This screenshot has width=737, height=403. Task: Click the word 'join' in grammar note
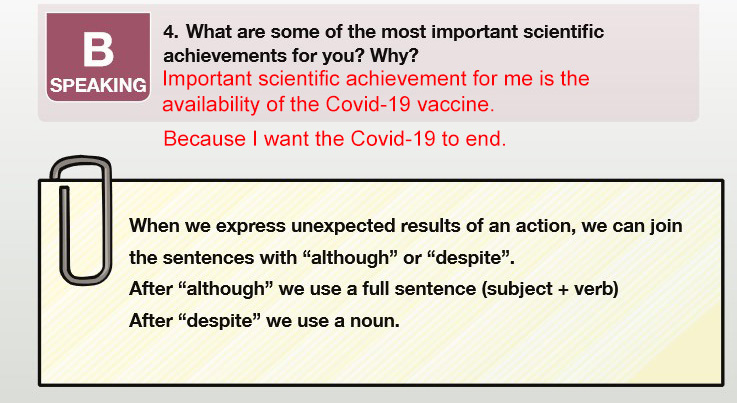666,226
